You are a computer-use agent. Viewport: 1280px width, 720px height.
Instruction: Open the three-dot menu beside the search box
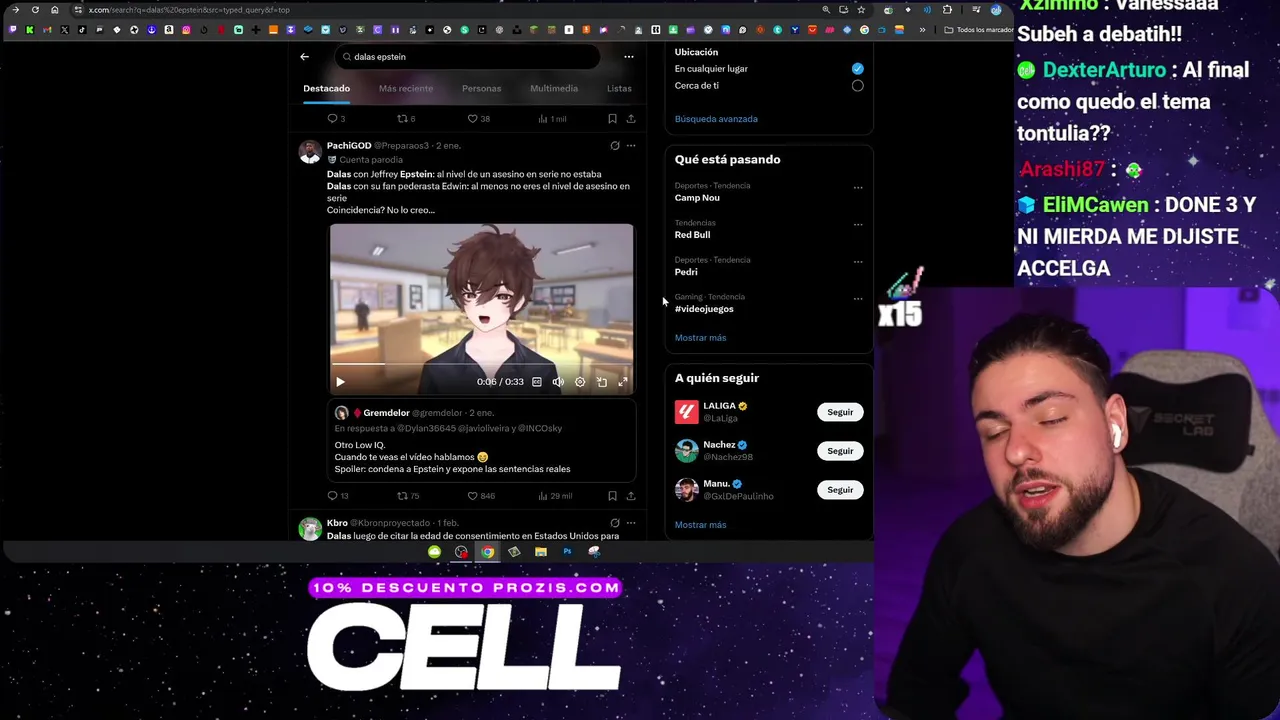[628, 57]
